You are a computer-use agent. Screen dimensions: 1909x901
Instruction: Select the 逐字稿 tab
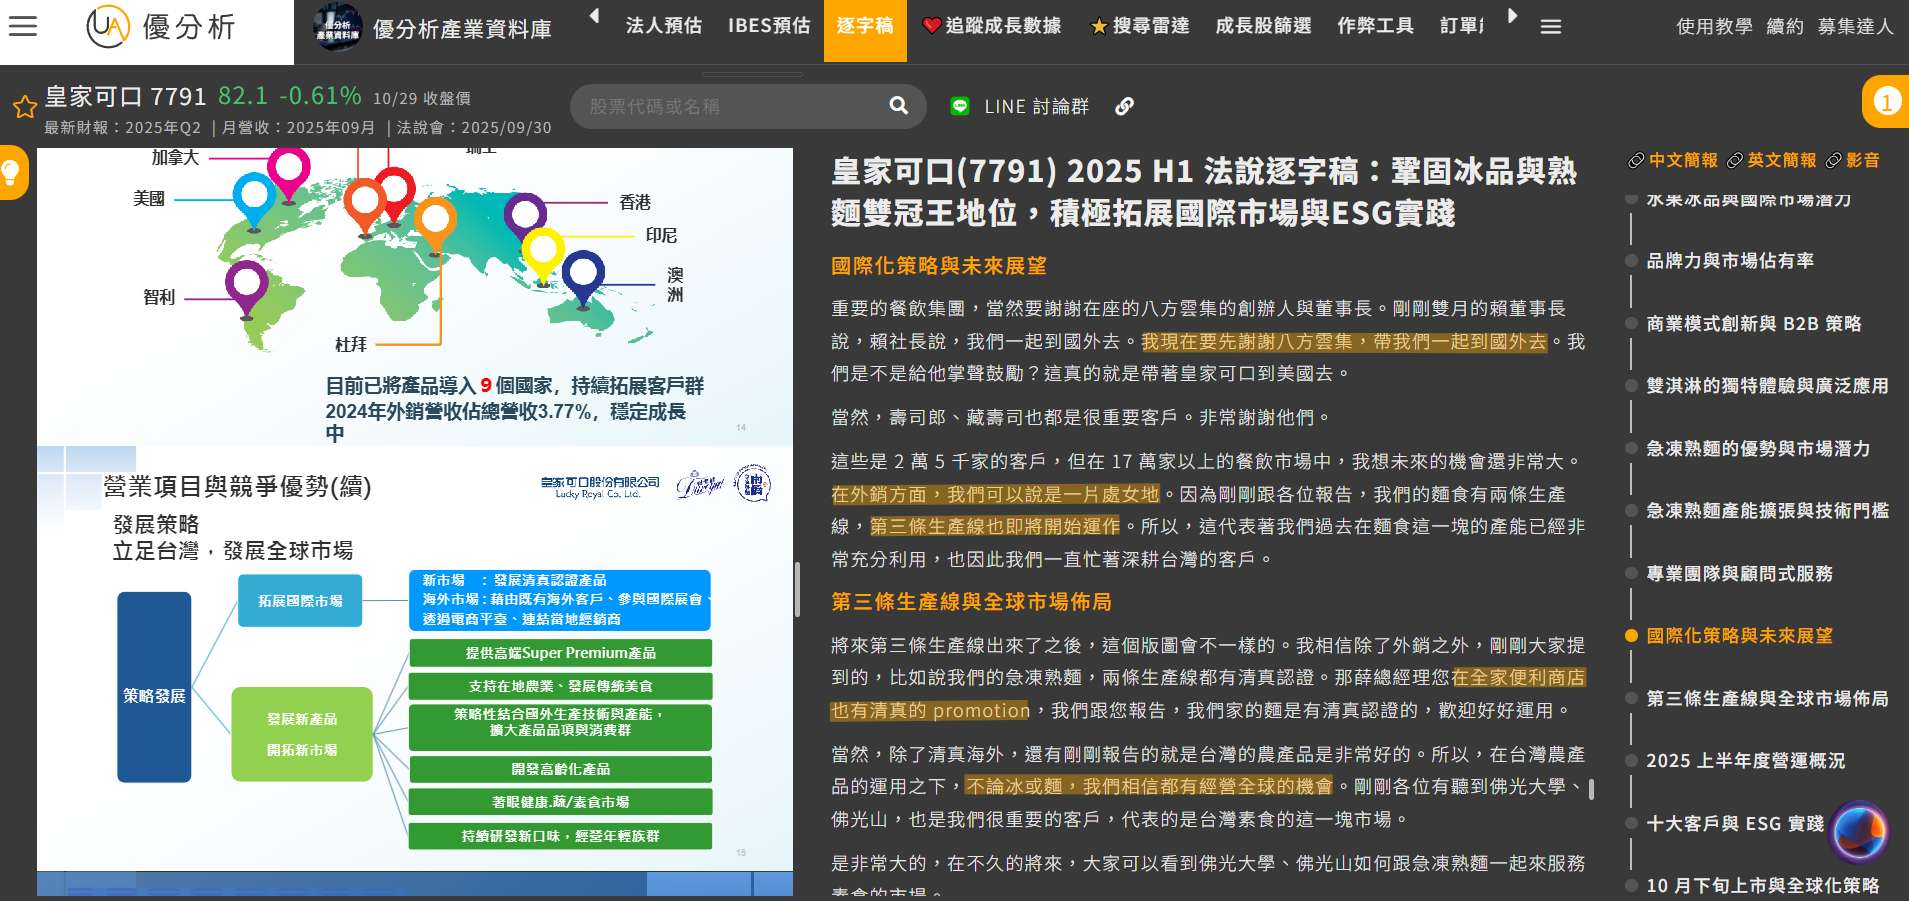click(x=864, y=26)
